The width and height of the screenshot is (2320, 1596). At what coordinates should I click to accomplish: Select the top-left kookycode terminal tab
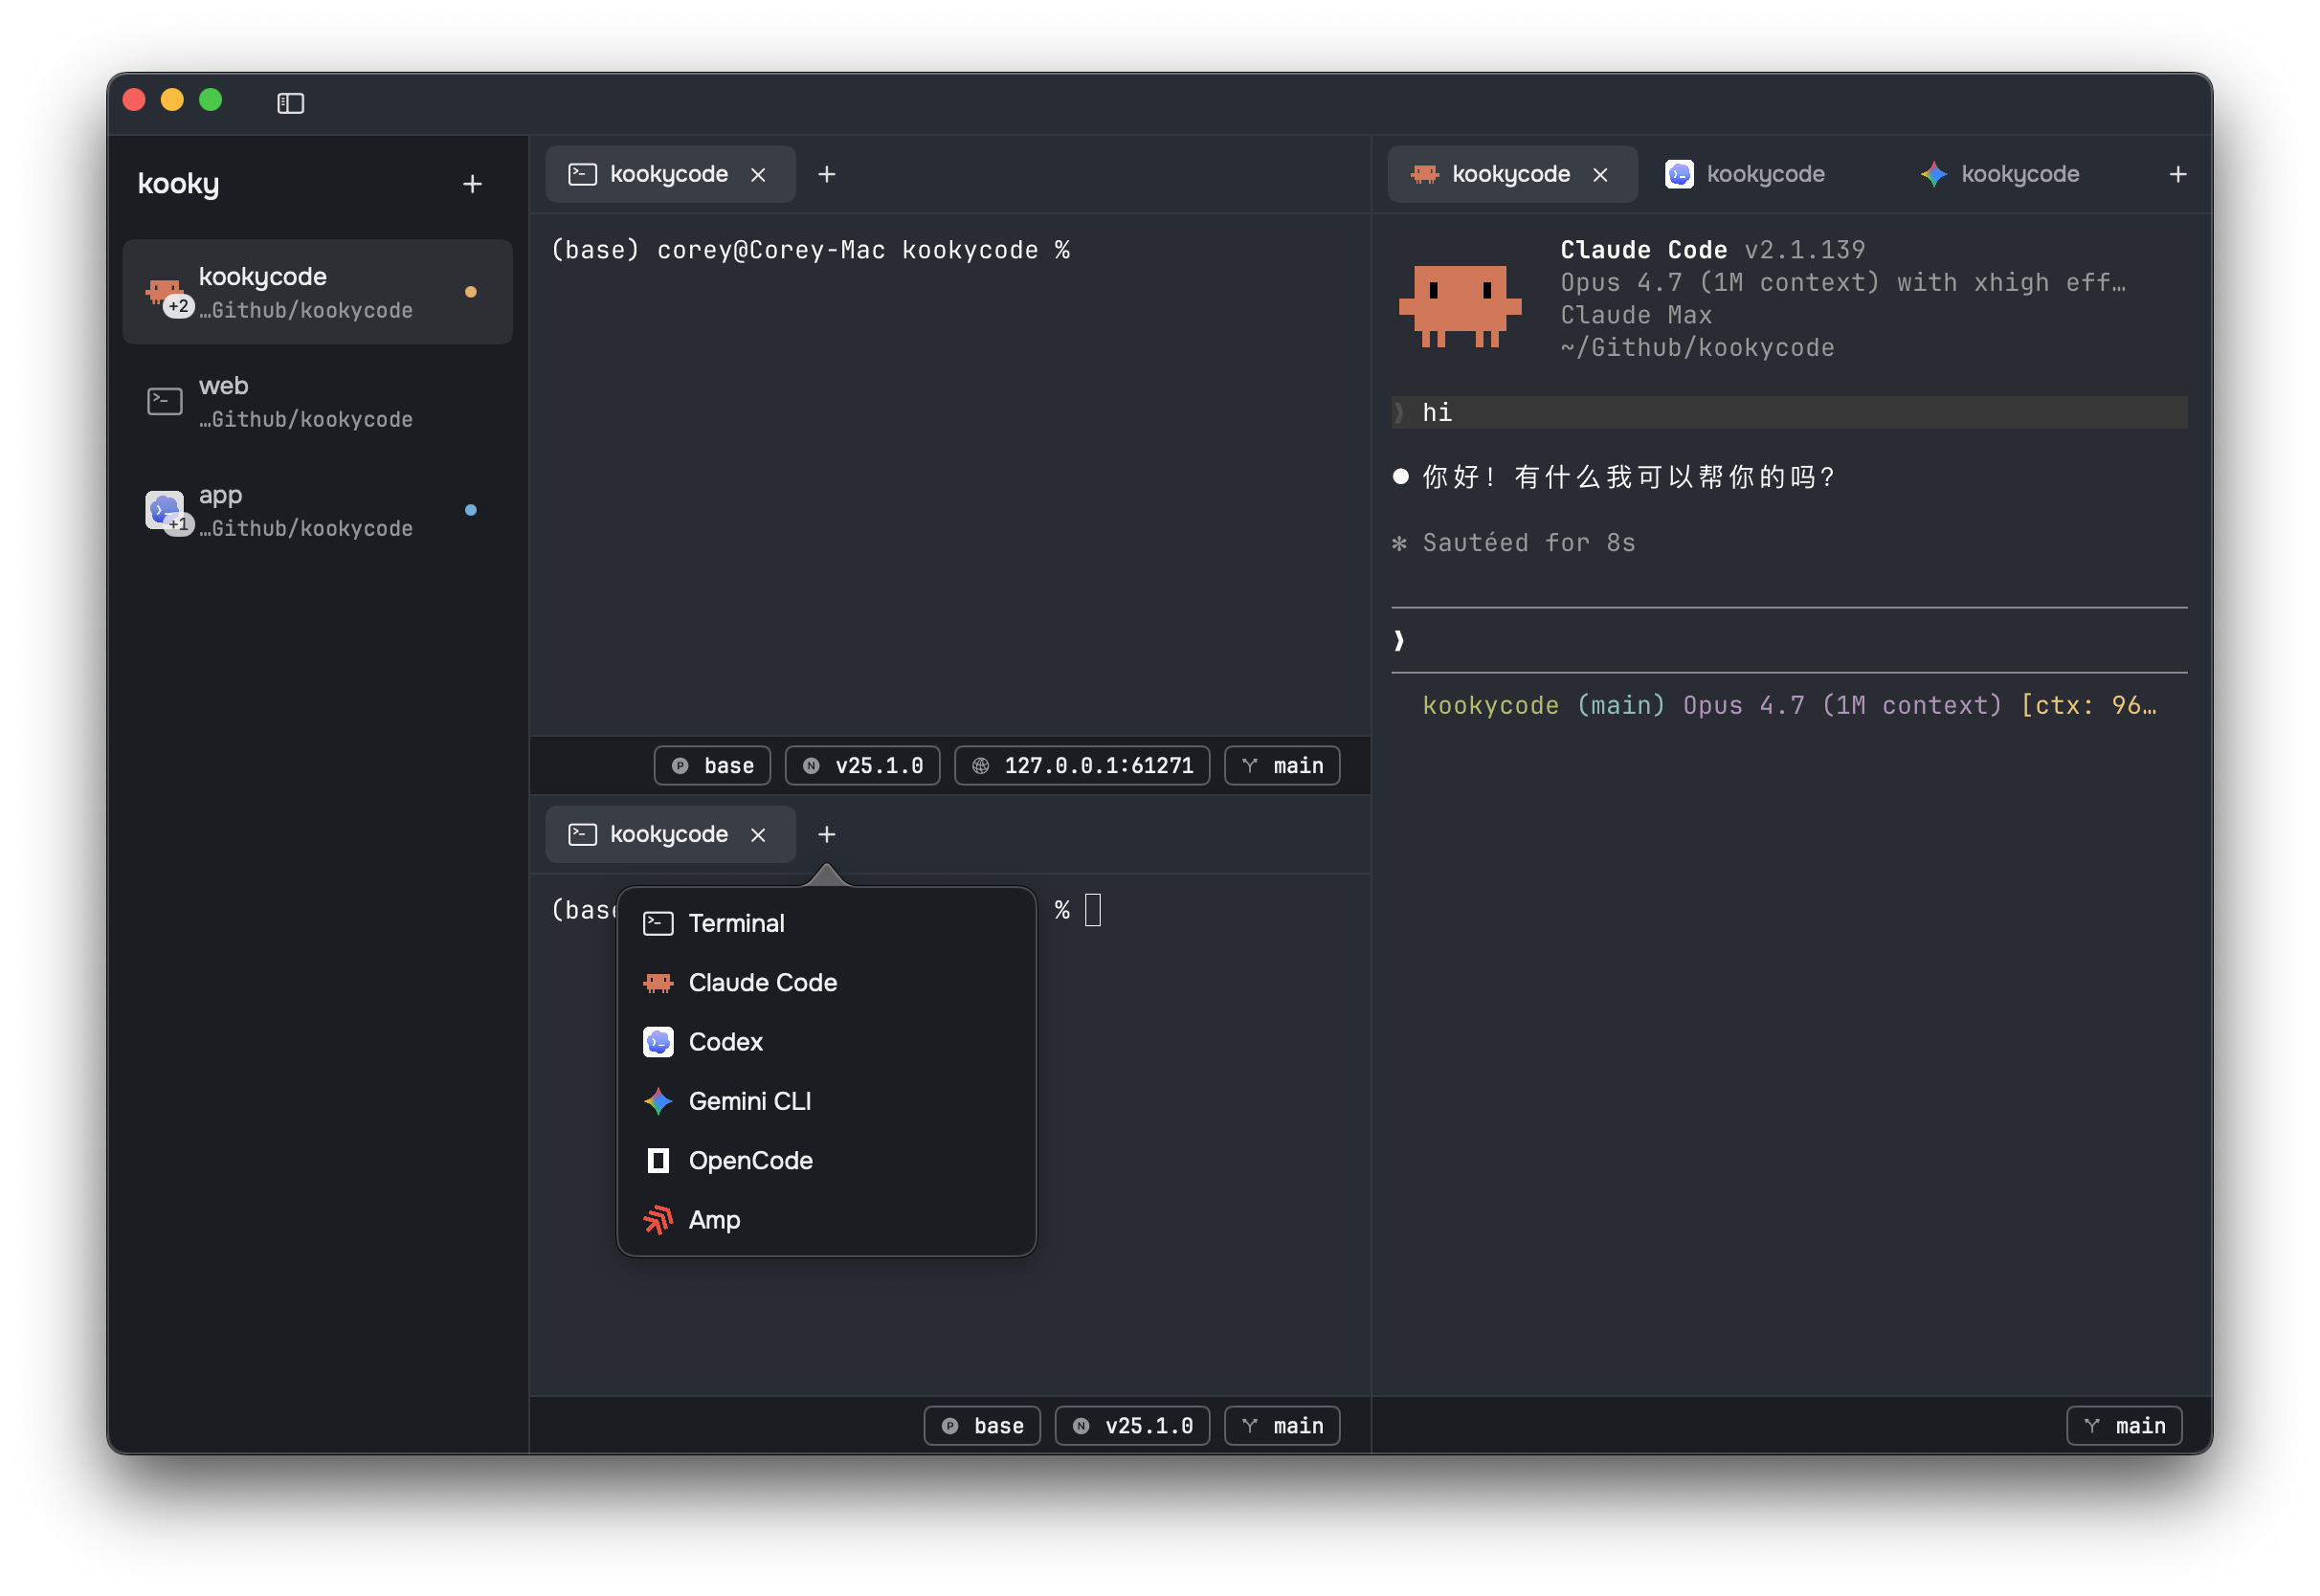point(670,174)
